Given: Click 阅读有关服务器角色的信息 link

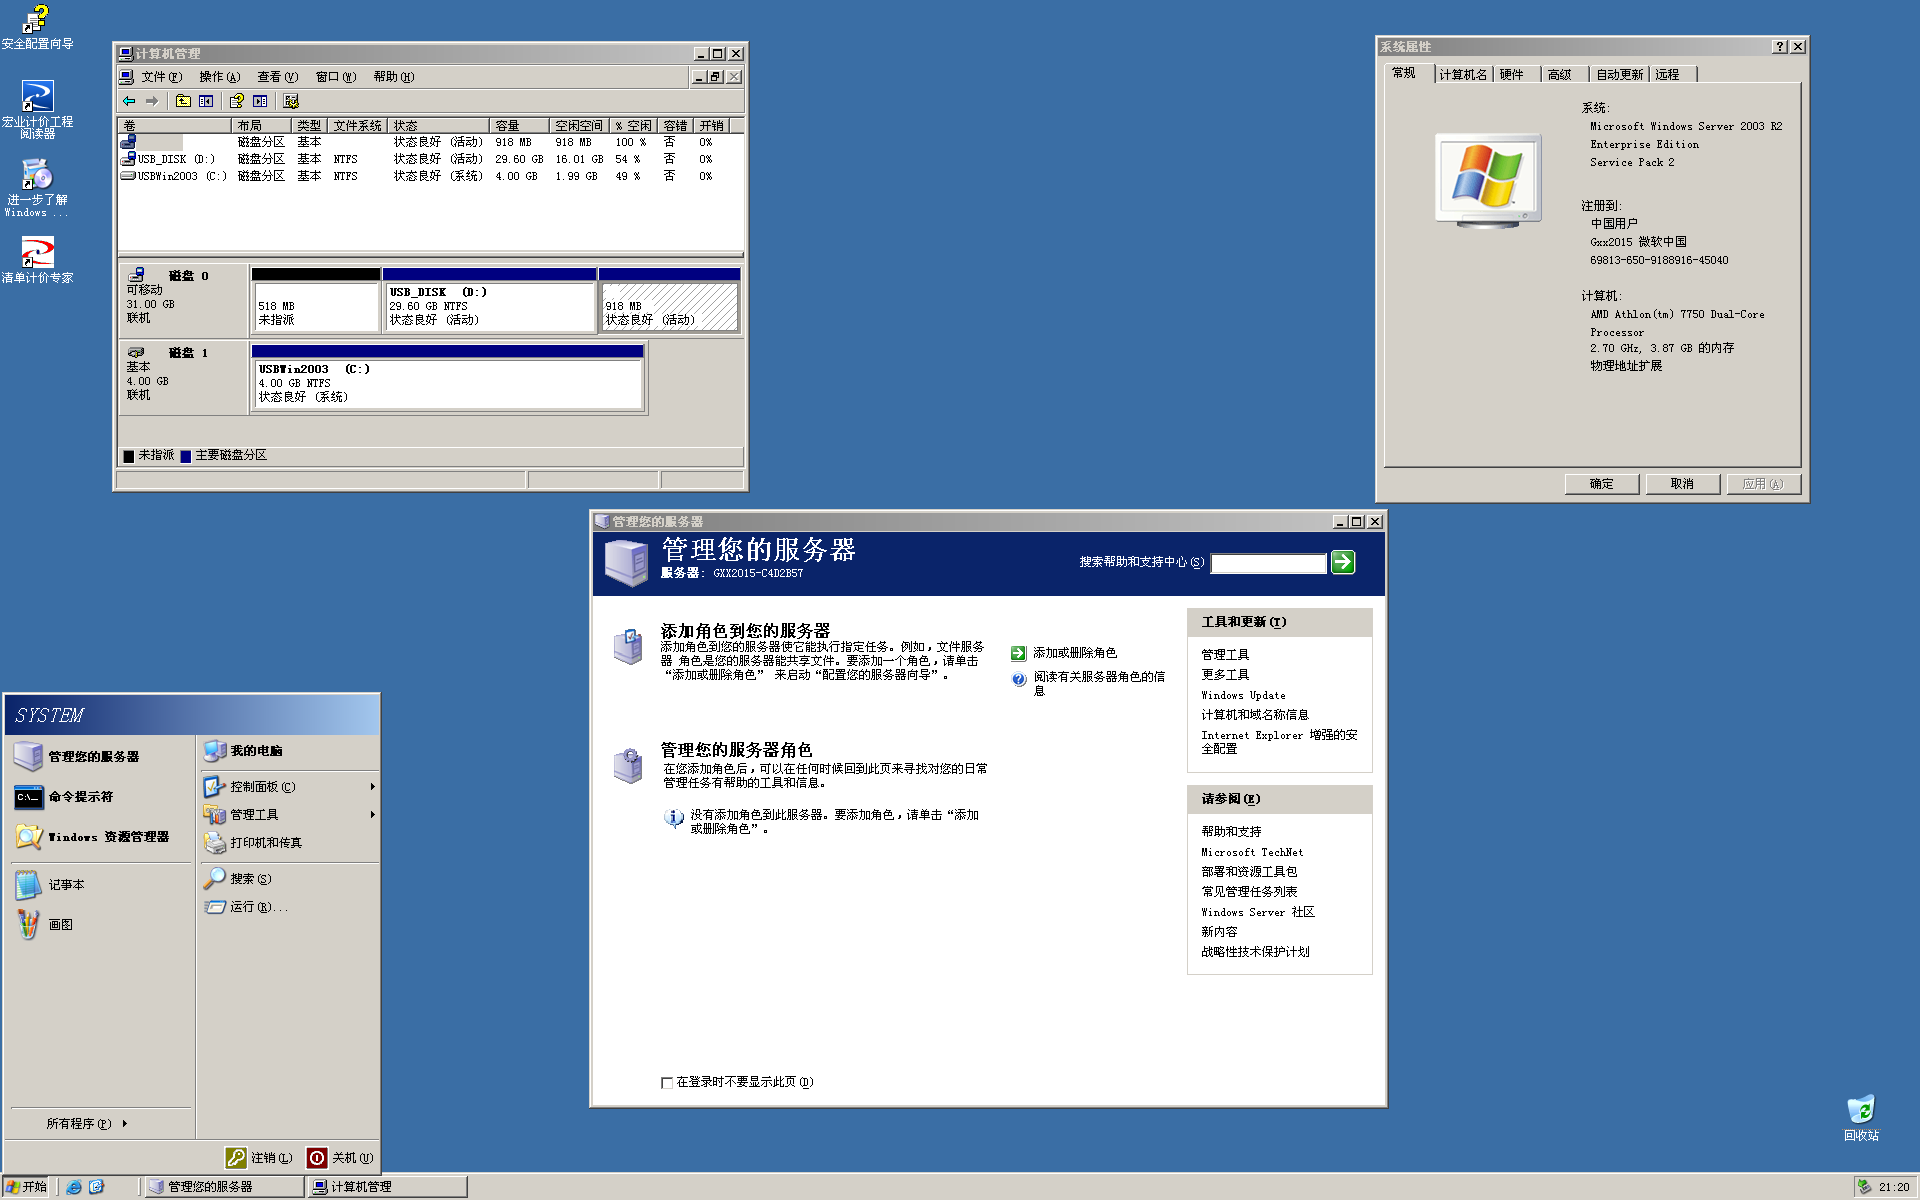Looking at the screenshot, I should point(1099,683).
